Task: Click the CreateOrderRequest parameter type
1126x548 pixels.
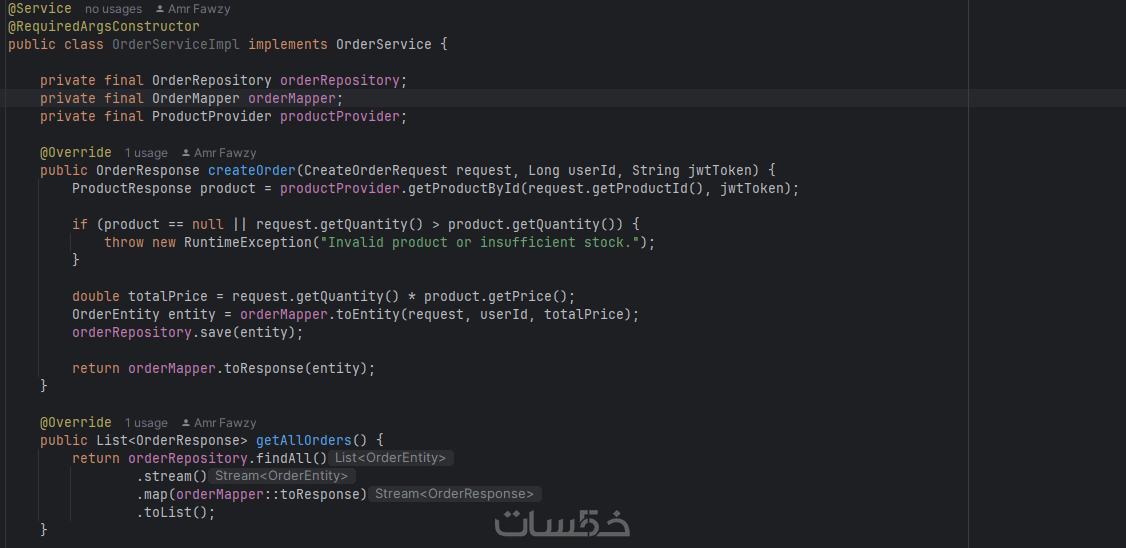Action: (x=376, y=170)
